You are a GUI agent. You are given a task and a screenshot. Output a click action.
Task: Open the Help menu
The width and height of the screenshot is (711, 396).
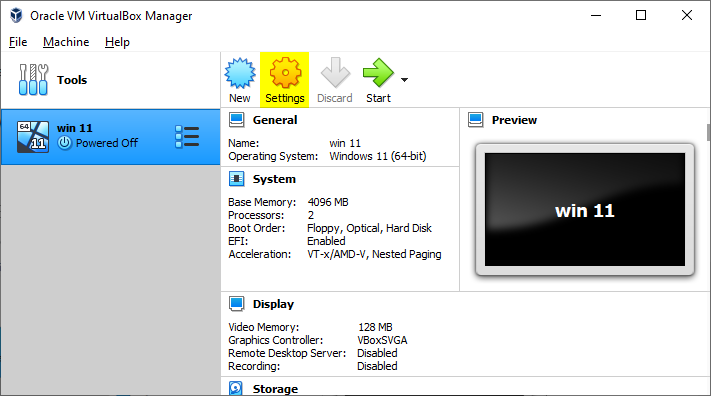117,42
